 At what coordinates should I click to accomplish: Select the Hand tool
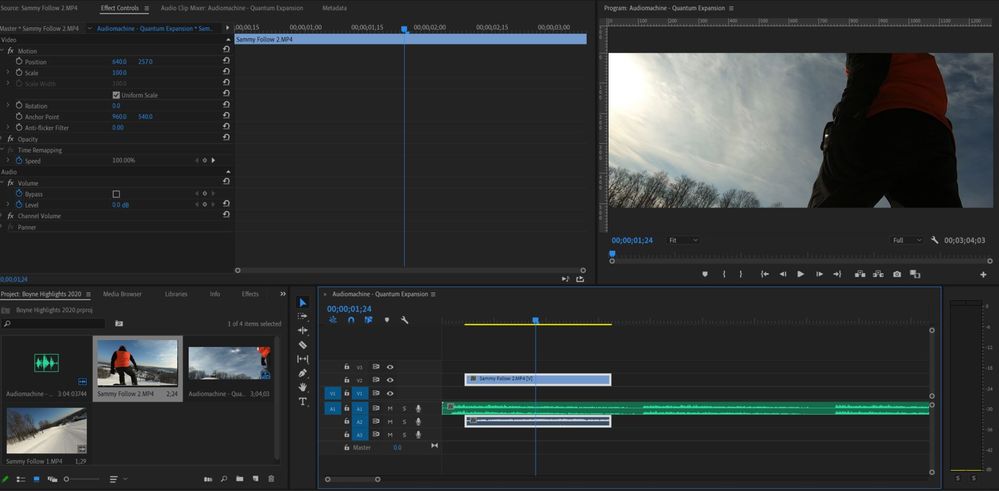(303, 387)
